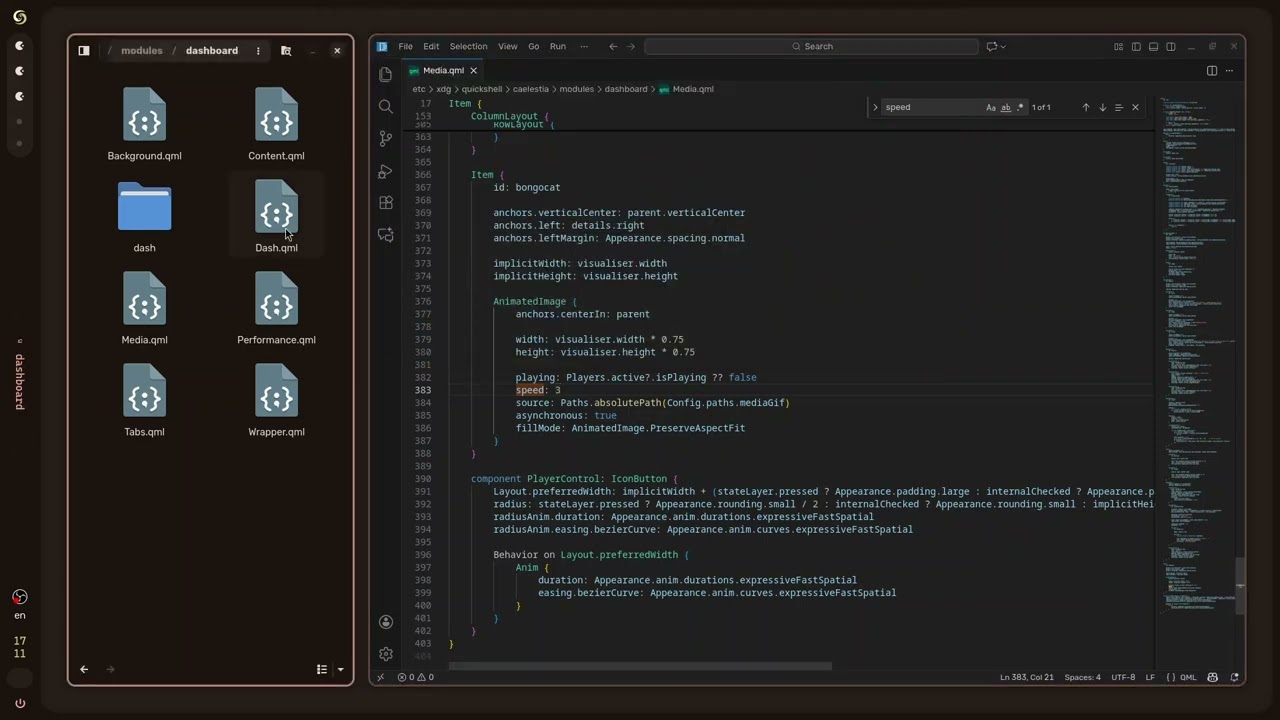Open the Manage gear in the activity bar

[x=386, y=653]
